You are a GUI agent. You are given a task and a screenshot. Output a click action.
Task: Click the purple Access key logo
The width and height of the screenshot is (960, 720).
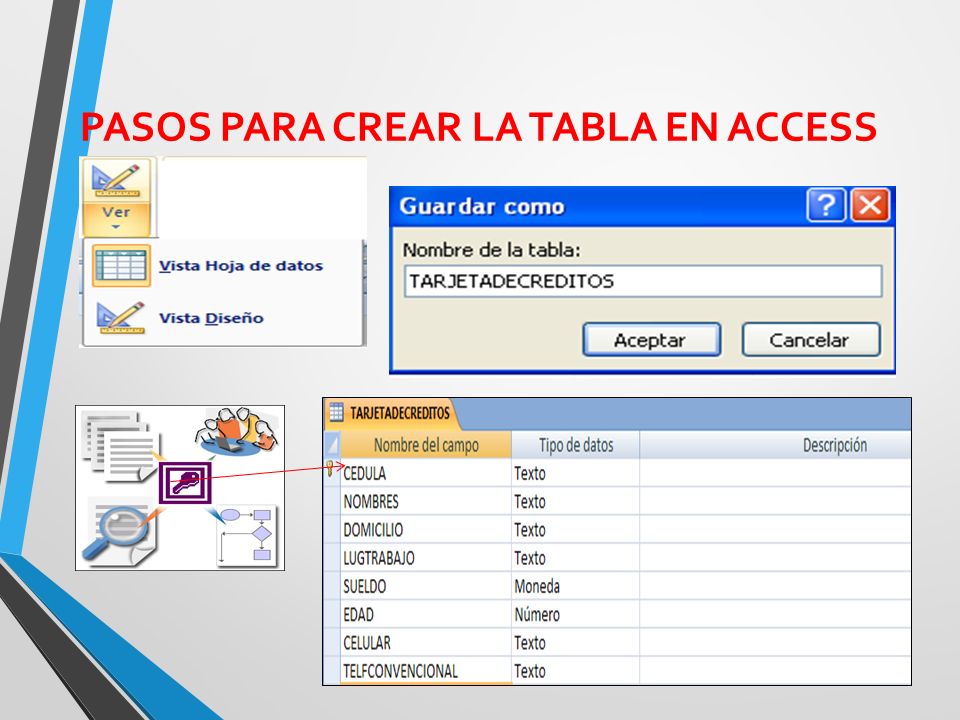tap(186, 482)
